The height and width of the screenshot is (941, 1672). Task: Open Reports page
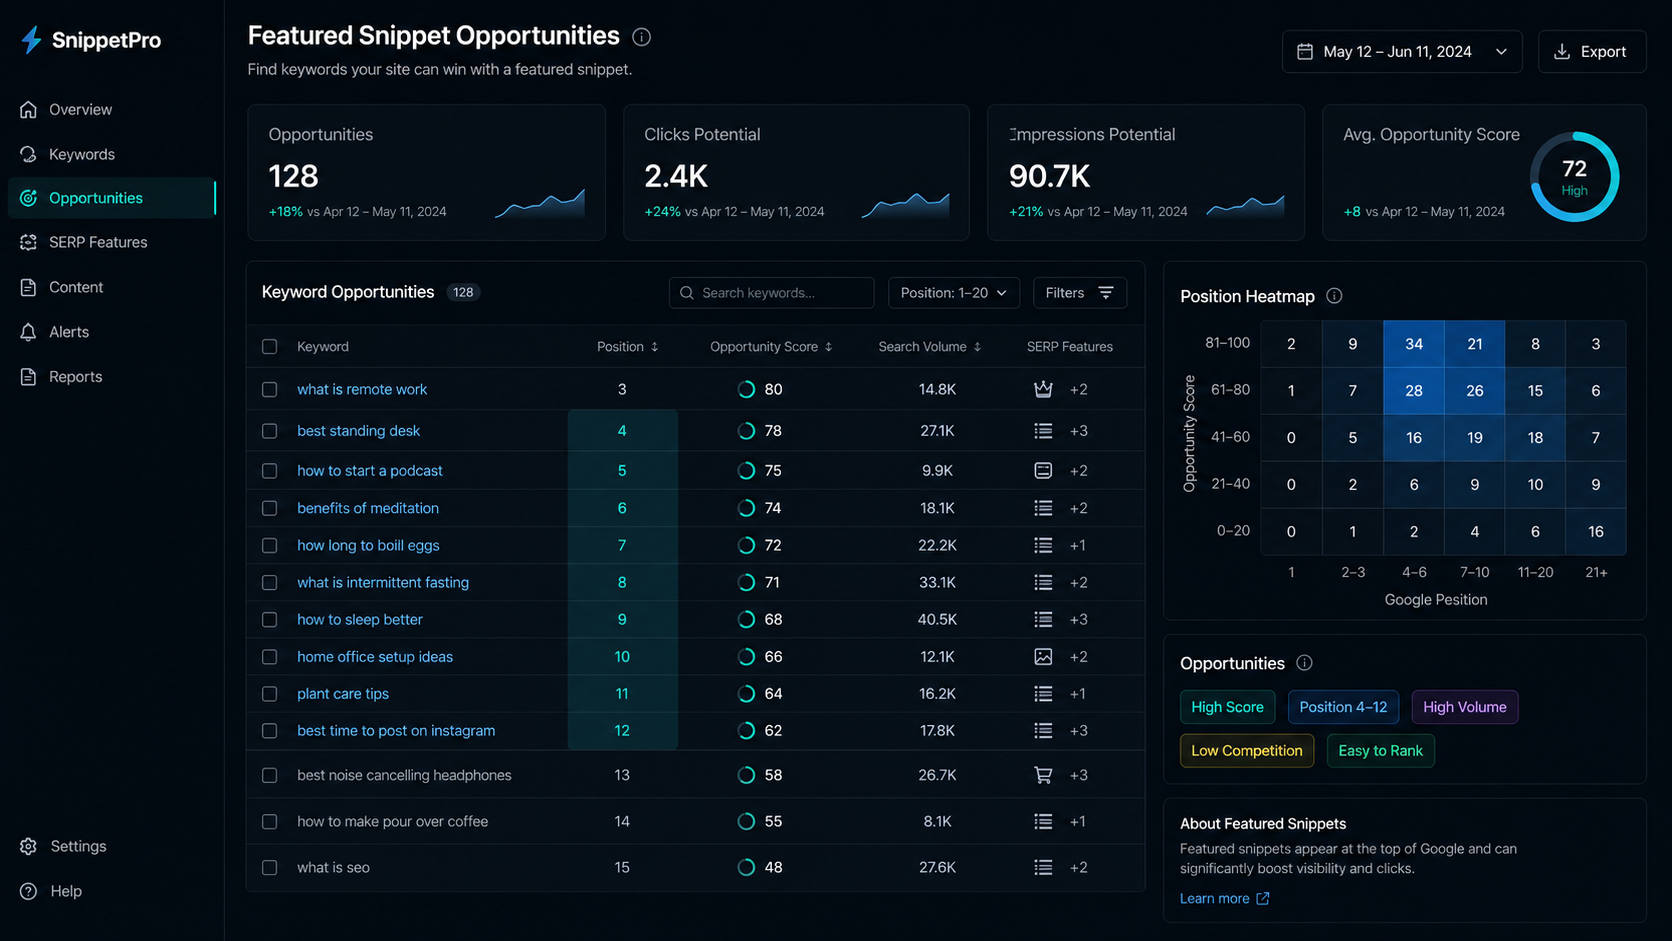(x=111, y=377)
